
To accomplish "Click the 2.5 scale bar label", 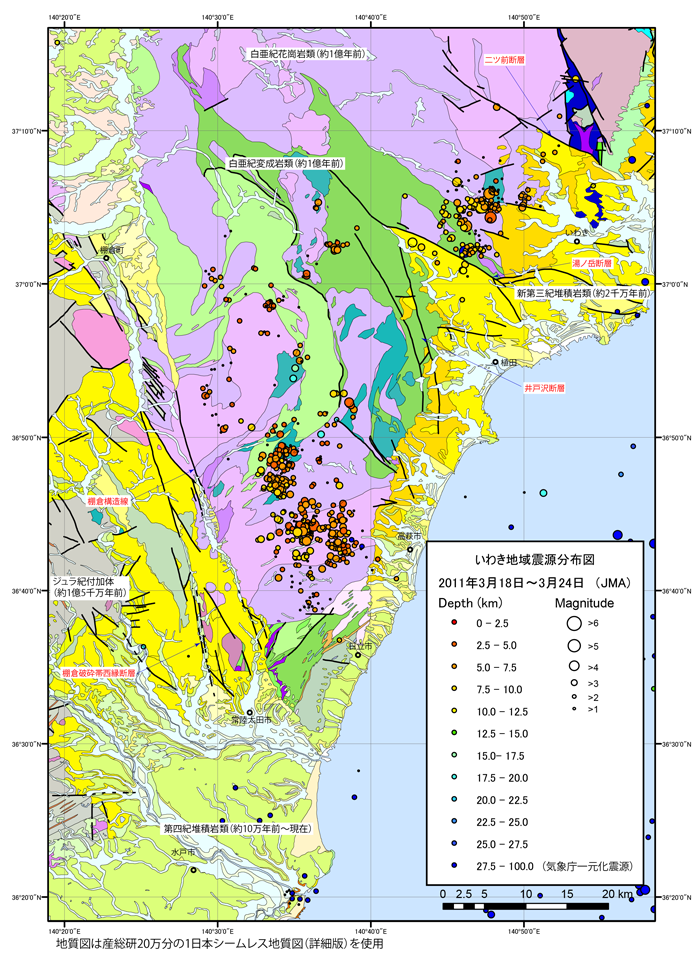I will (x=464, y=894).
